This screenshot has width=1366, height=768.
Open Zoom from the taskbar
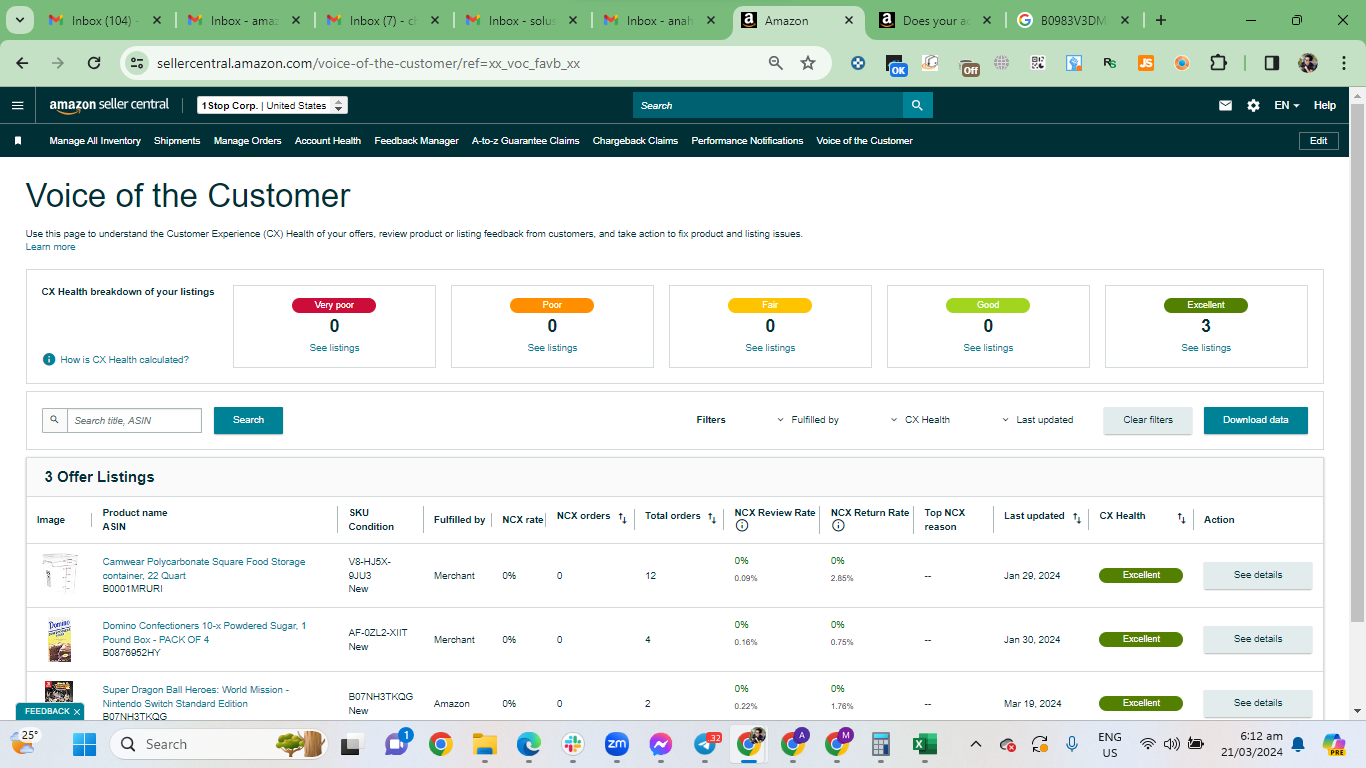point(617,744)
